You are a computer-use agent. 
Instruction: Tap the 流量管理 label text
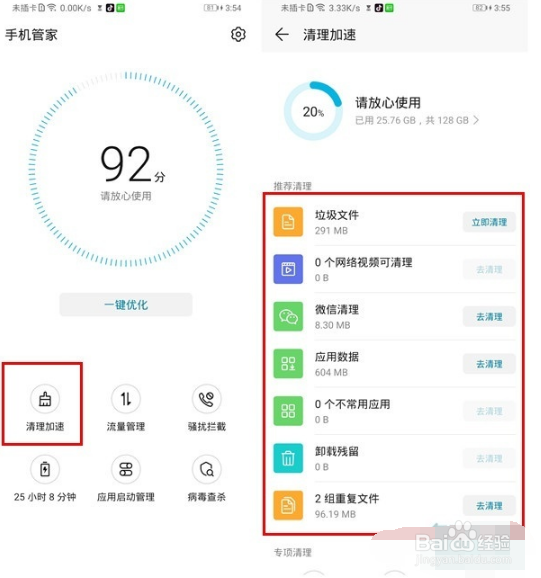coord(126,426)
